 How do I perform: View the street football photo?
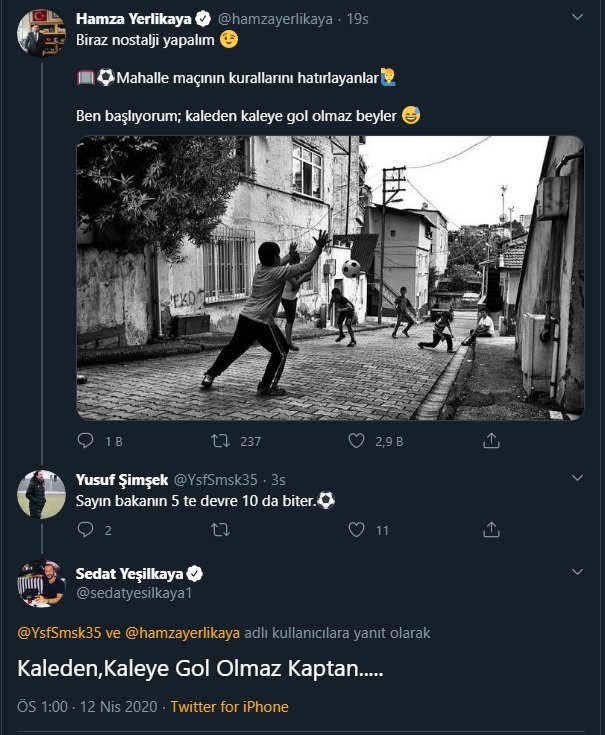pos(330,277)
